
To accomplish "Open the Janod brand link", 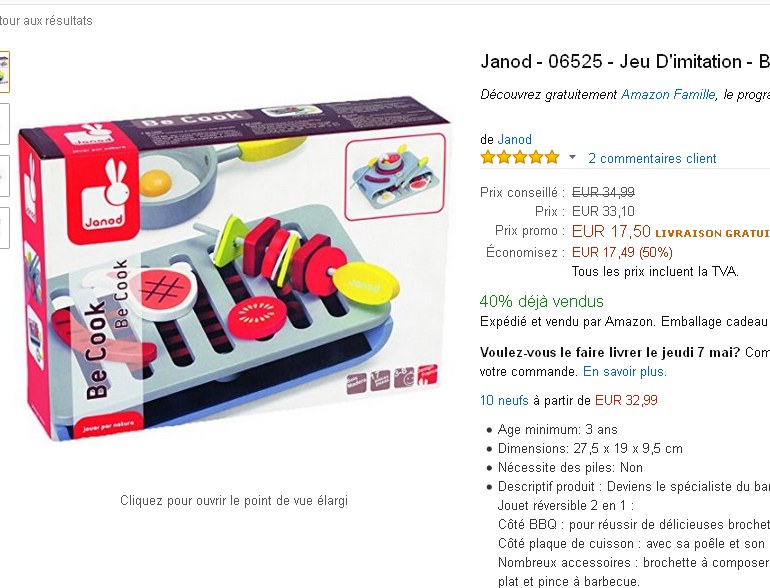I will 515,139.
